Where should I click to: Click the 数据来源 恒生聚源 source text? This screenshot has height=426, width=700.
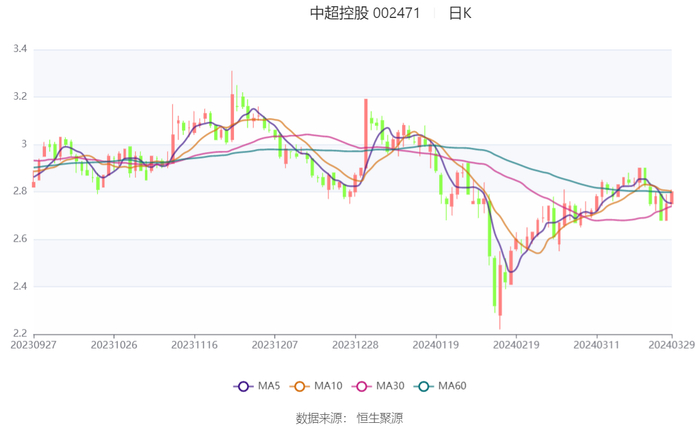click(x=349, y=416)
